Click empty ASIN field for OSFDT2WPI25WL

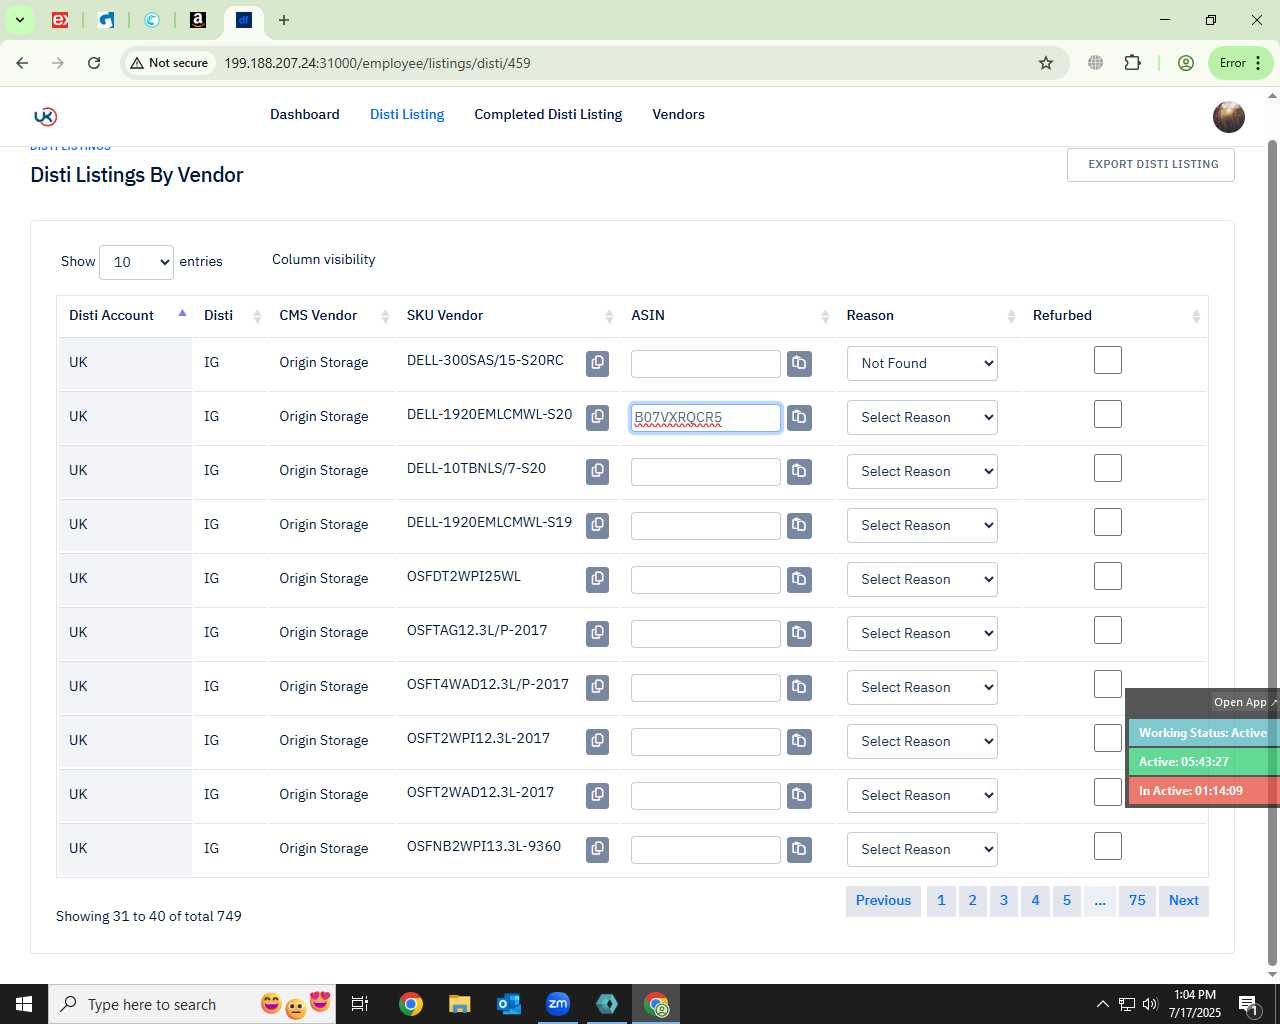click(x=706, y=580)
